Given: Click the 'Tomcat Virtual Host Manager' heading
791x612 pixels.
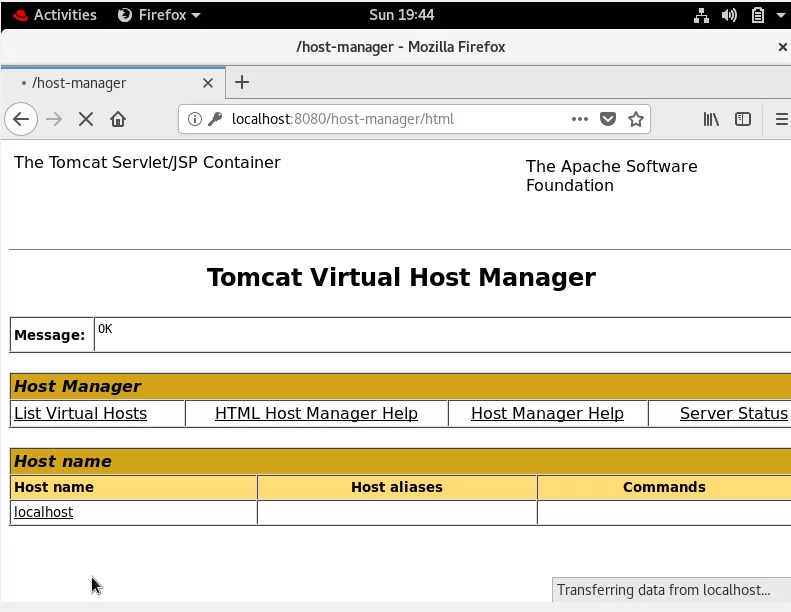Looking at the screenshot, I should click(x=401, y=277).
